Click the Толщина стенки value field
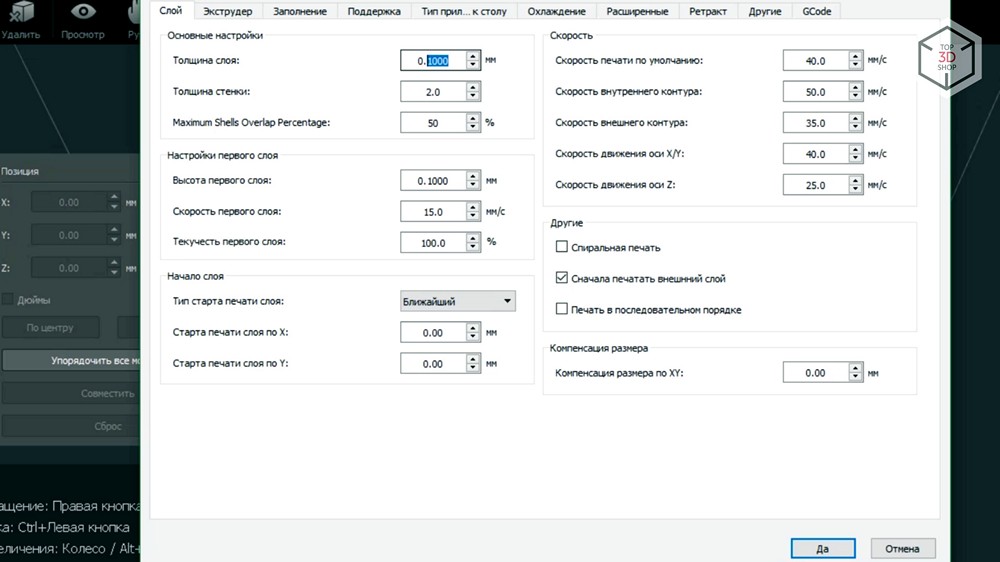 [433, 92]
